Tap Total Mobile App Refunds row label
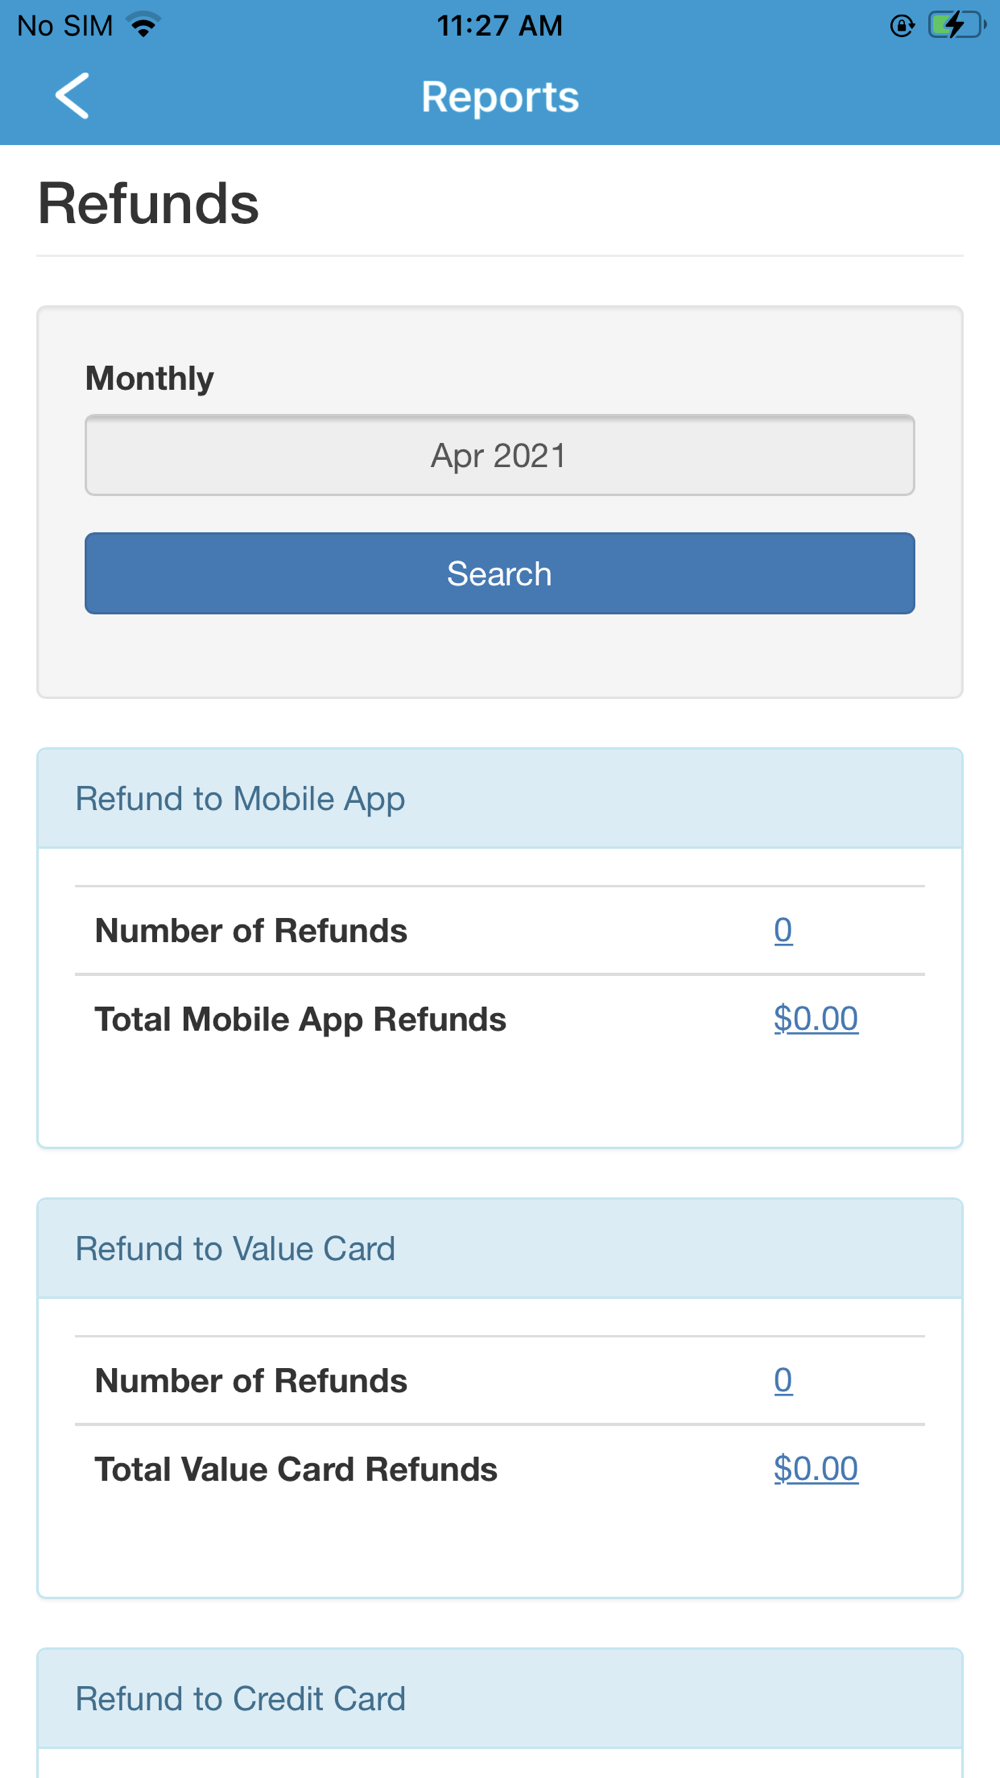1000x1778 pixels. pyautogui.click(x=300, y=1019)
